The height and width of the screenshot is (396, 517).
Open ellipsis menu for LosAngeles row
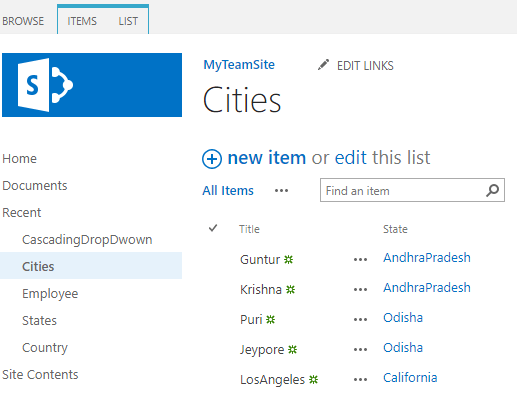(x=360, y=379)
